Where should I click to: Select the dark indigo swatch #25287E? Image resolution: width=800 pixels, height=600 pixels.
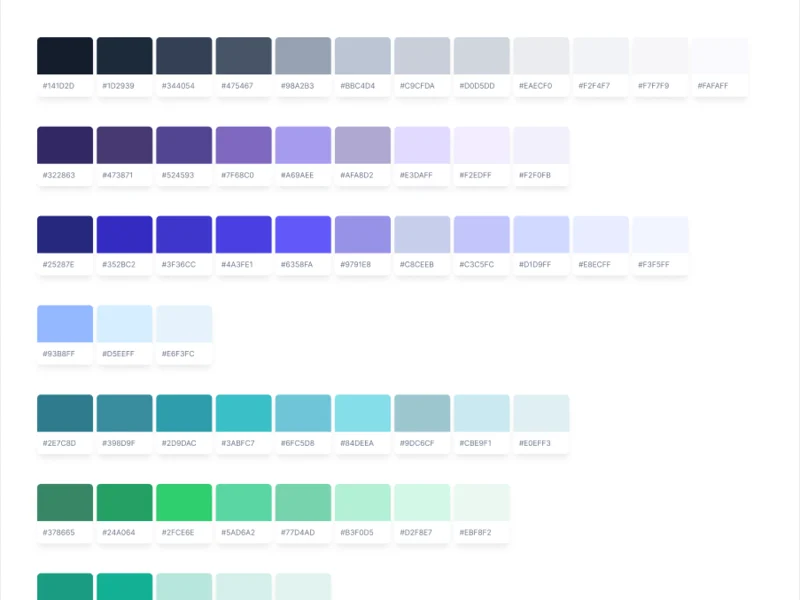pos(65,234)
